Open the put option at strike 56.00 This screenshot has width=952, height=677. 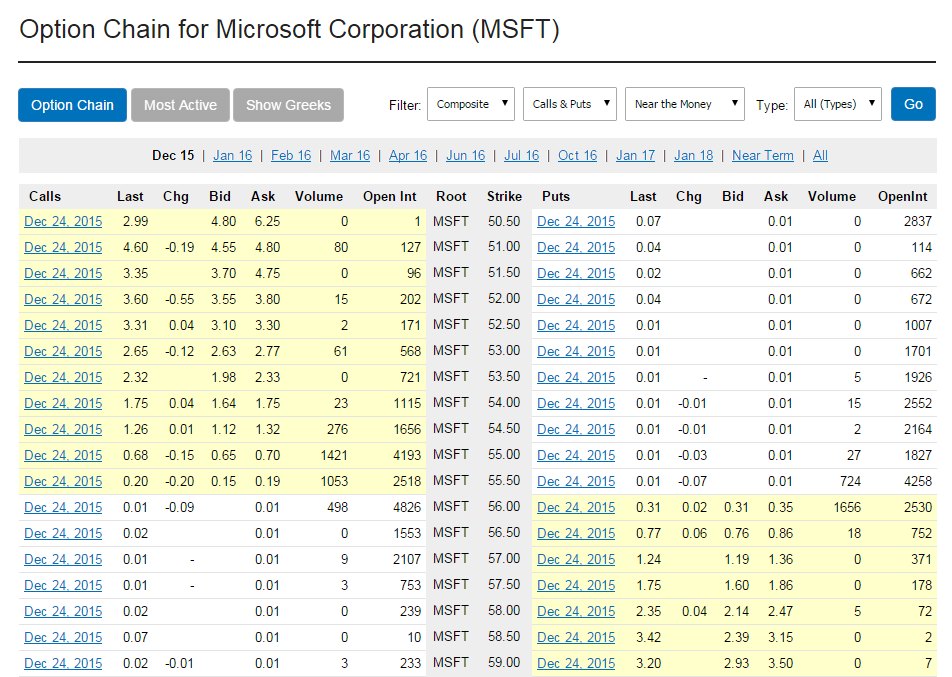(x=576, y=507)
